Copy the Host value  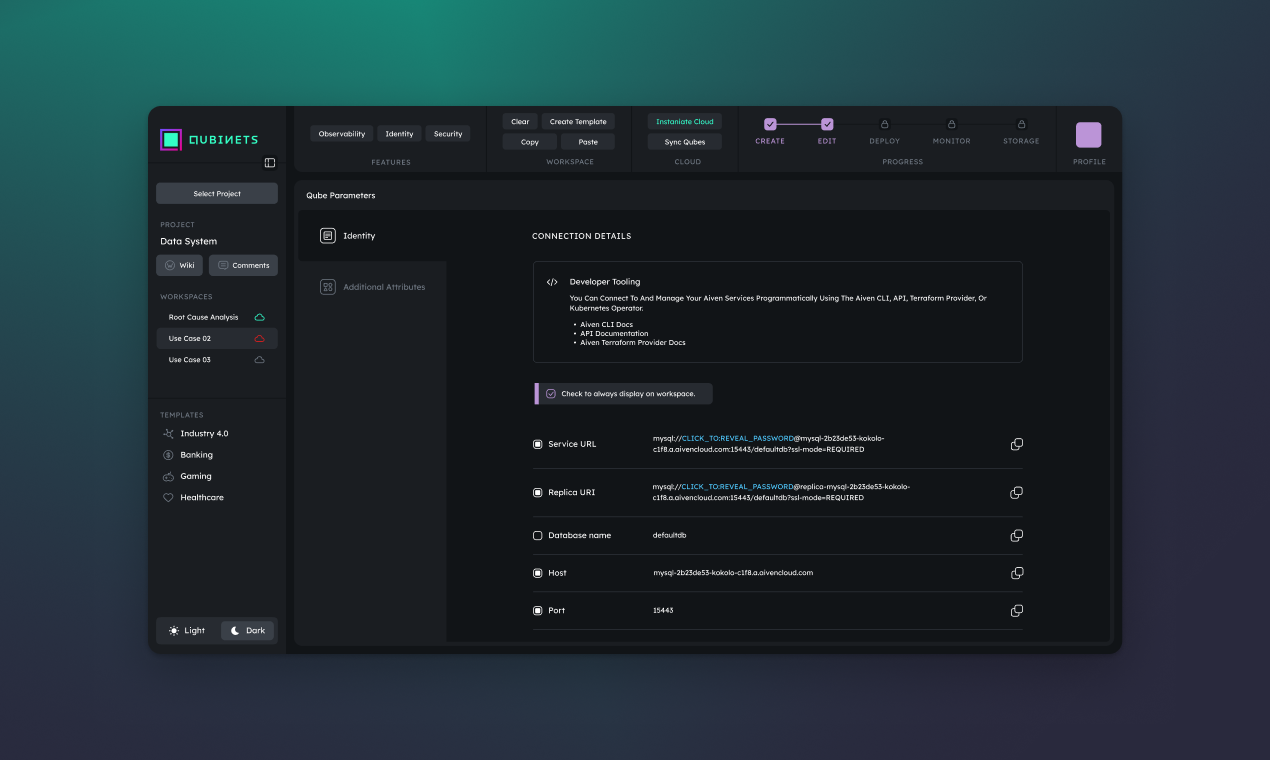coord(1017,573)
